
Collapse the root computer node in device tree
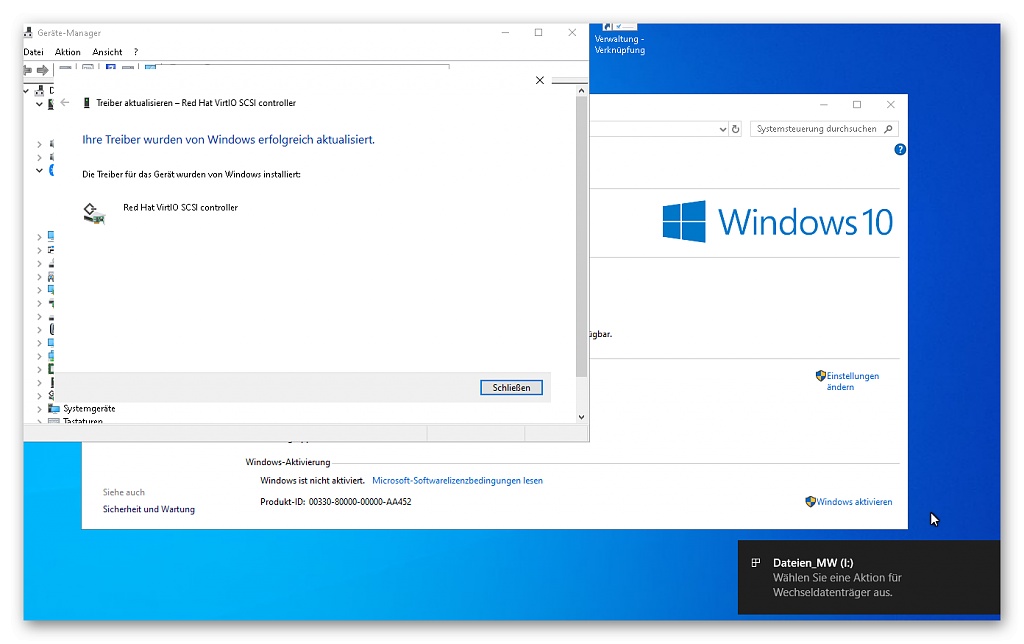pyautogui.click(x=27, y=91)
